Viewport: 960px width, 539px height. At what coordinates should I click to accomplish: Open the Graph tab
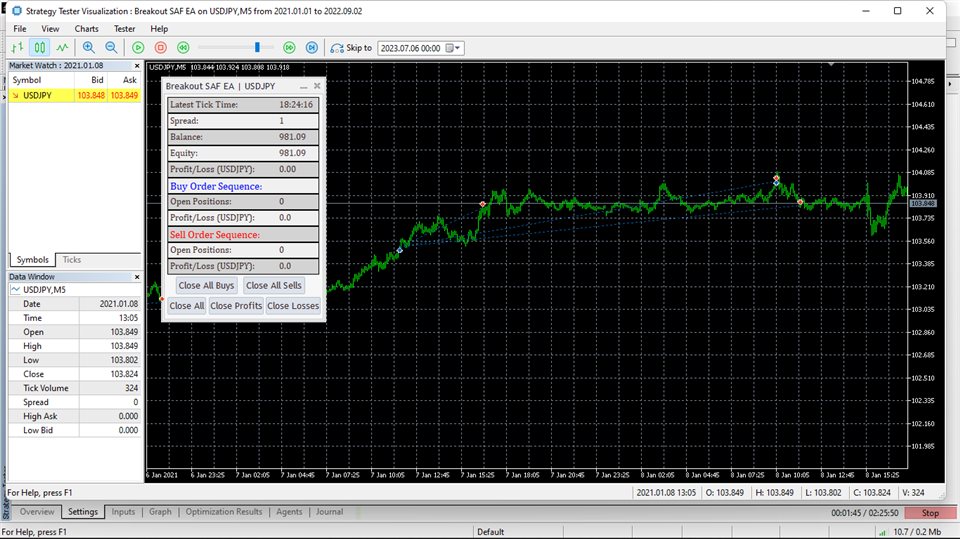(x=160, y=511)
